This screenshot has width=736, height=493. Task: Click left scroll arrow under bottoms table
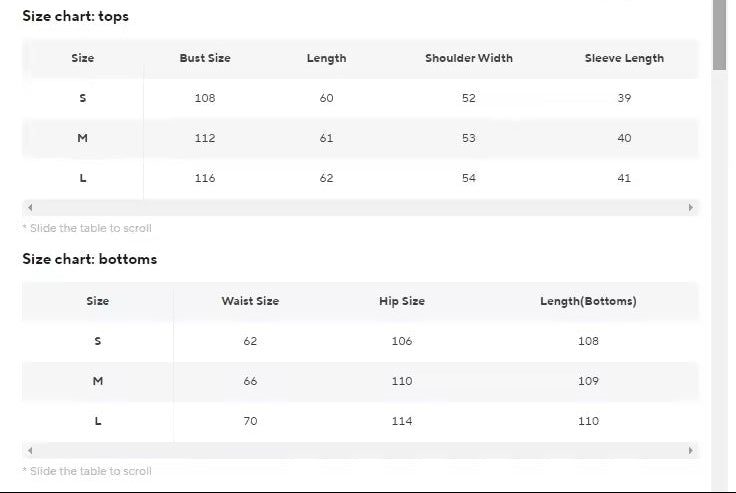30,451
